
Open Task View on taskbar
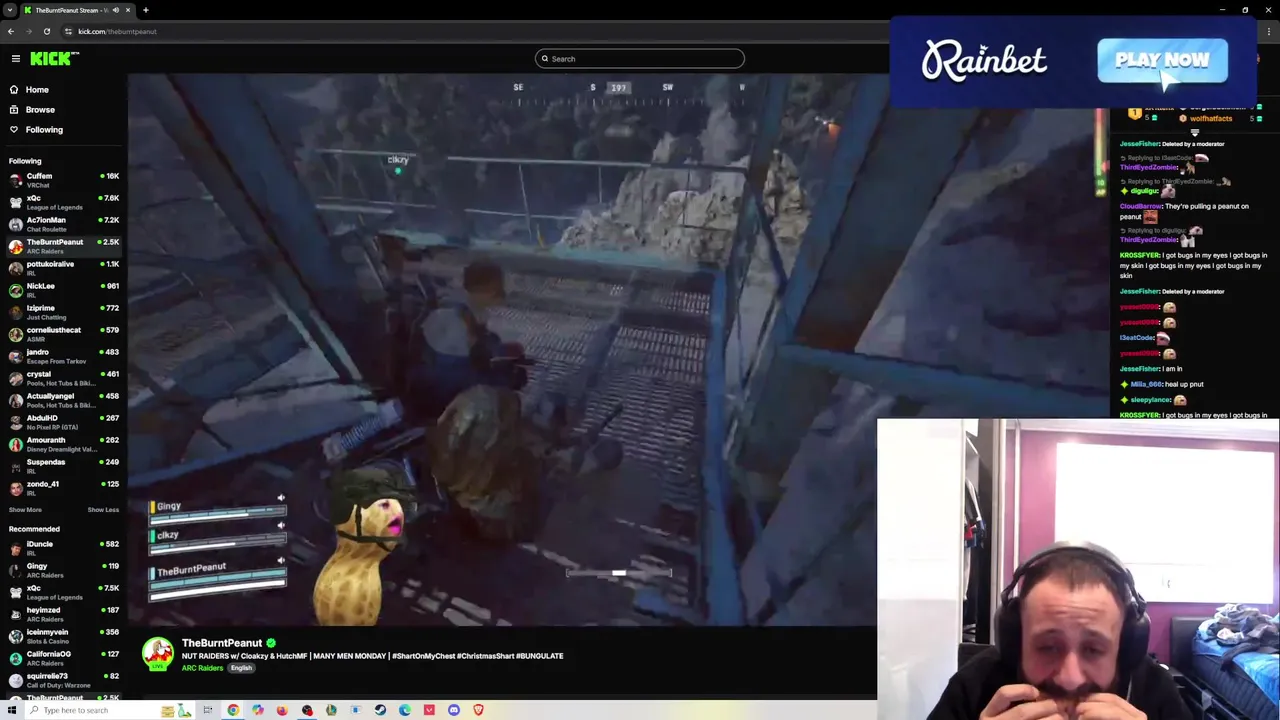click(x=208, y=710)
